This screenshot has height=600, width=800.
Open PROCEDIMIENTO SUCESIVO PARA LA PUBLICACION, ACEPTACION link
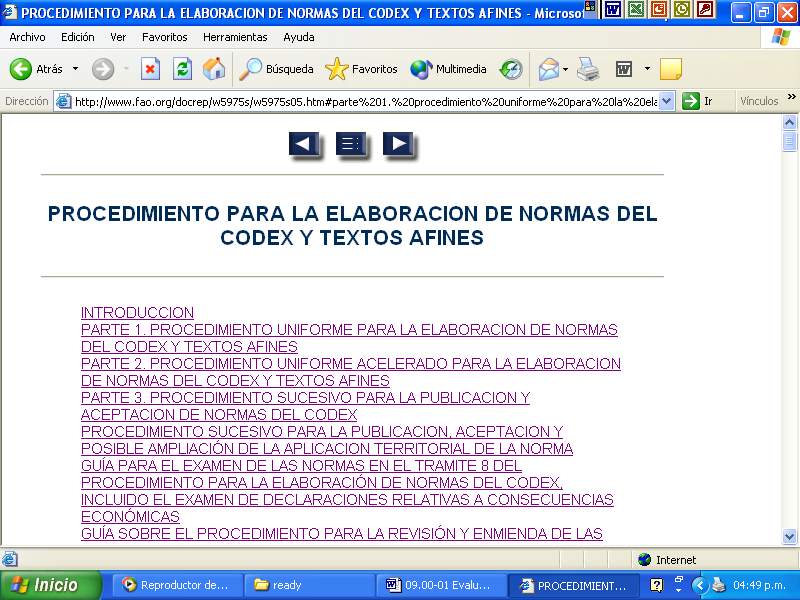click(327, 440)
